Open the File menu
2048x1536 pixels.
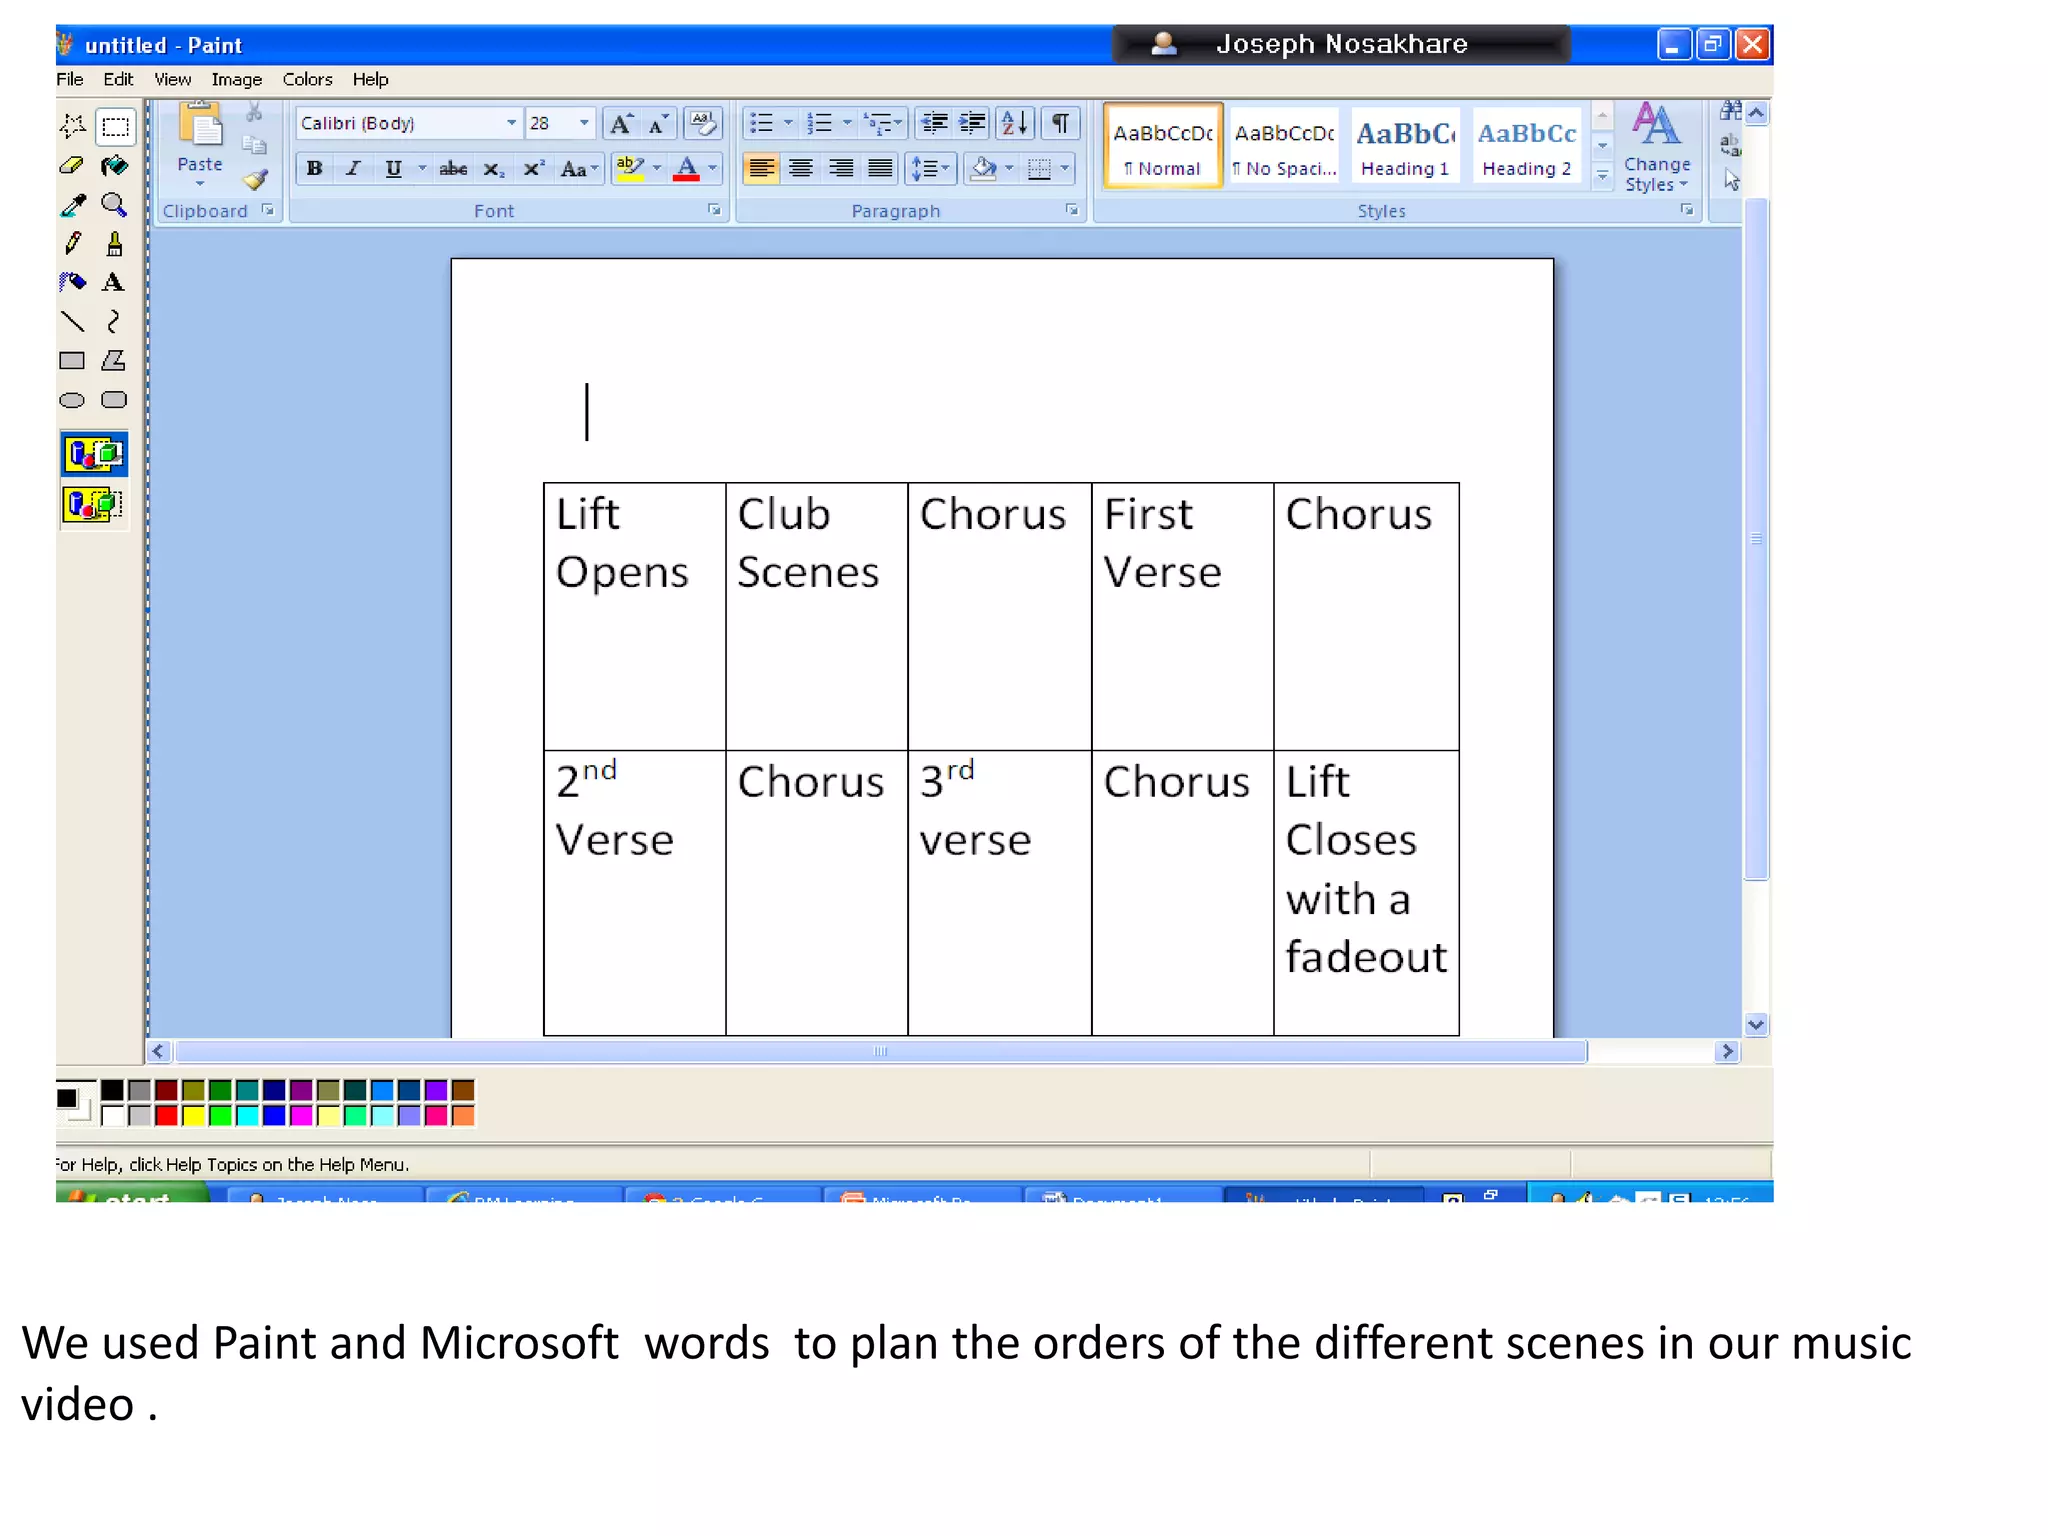click(69, 79)
